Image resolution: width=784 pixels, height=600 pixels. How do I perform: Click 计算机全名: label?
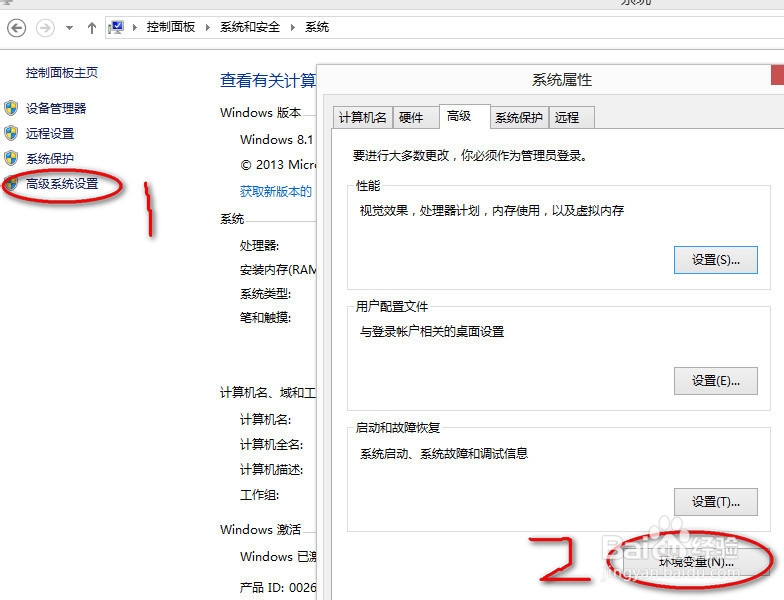(x=271, y=444)
